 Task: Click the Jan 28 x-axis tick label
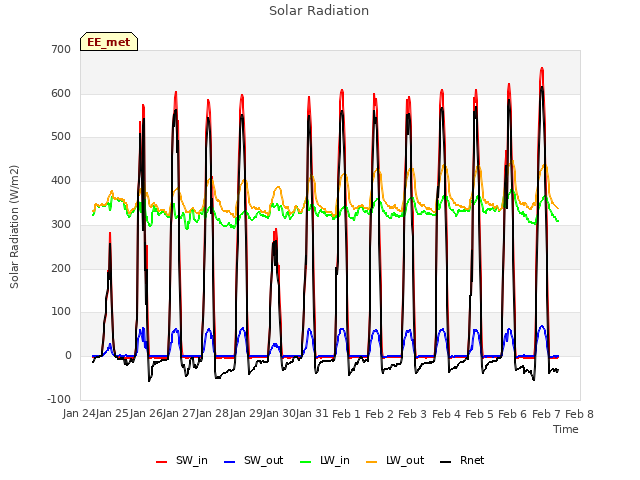tap(213, 414)
